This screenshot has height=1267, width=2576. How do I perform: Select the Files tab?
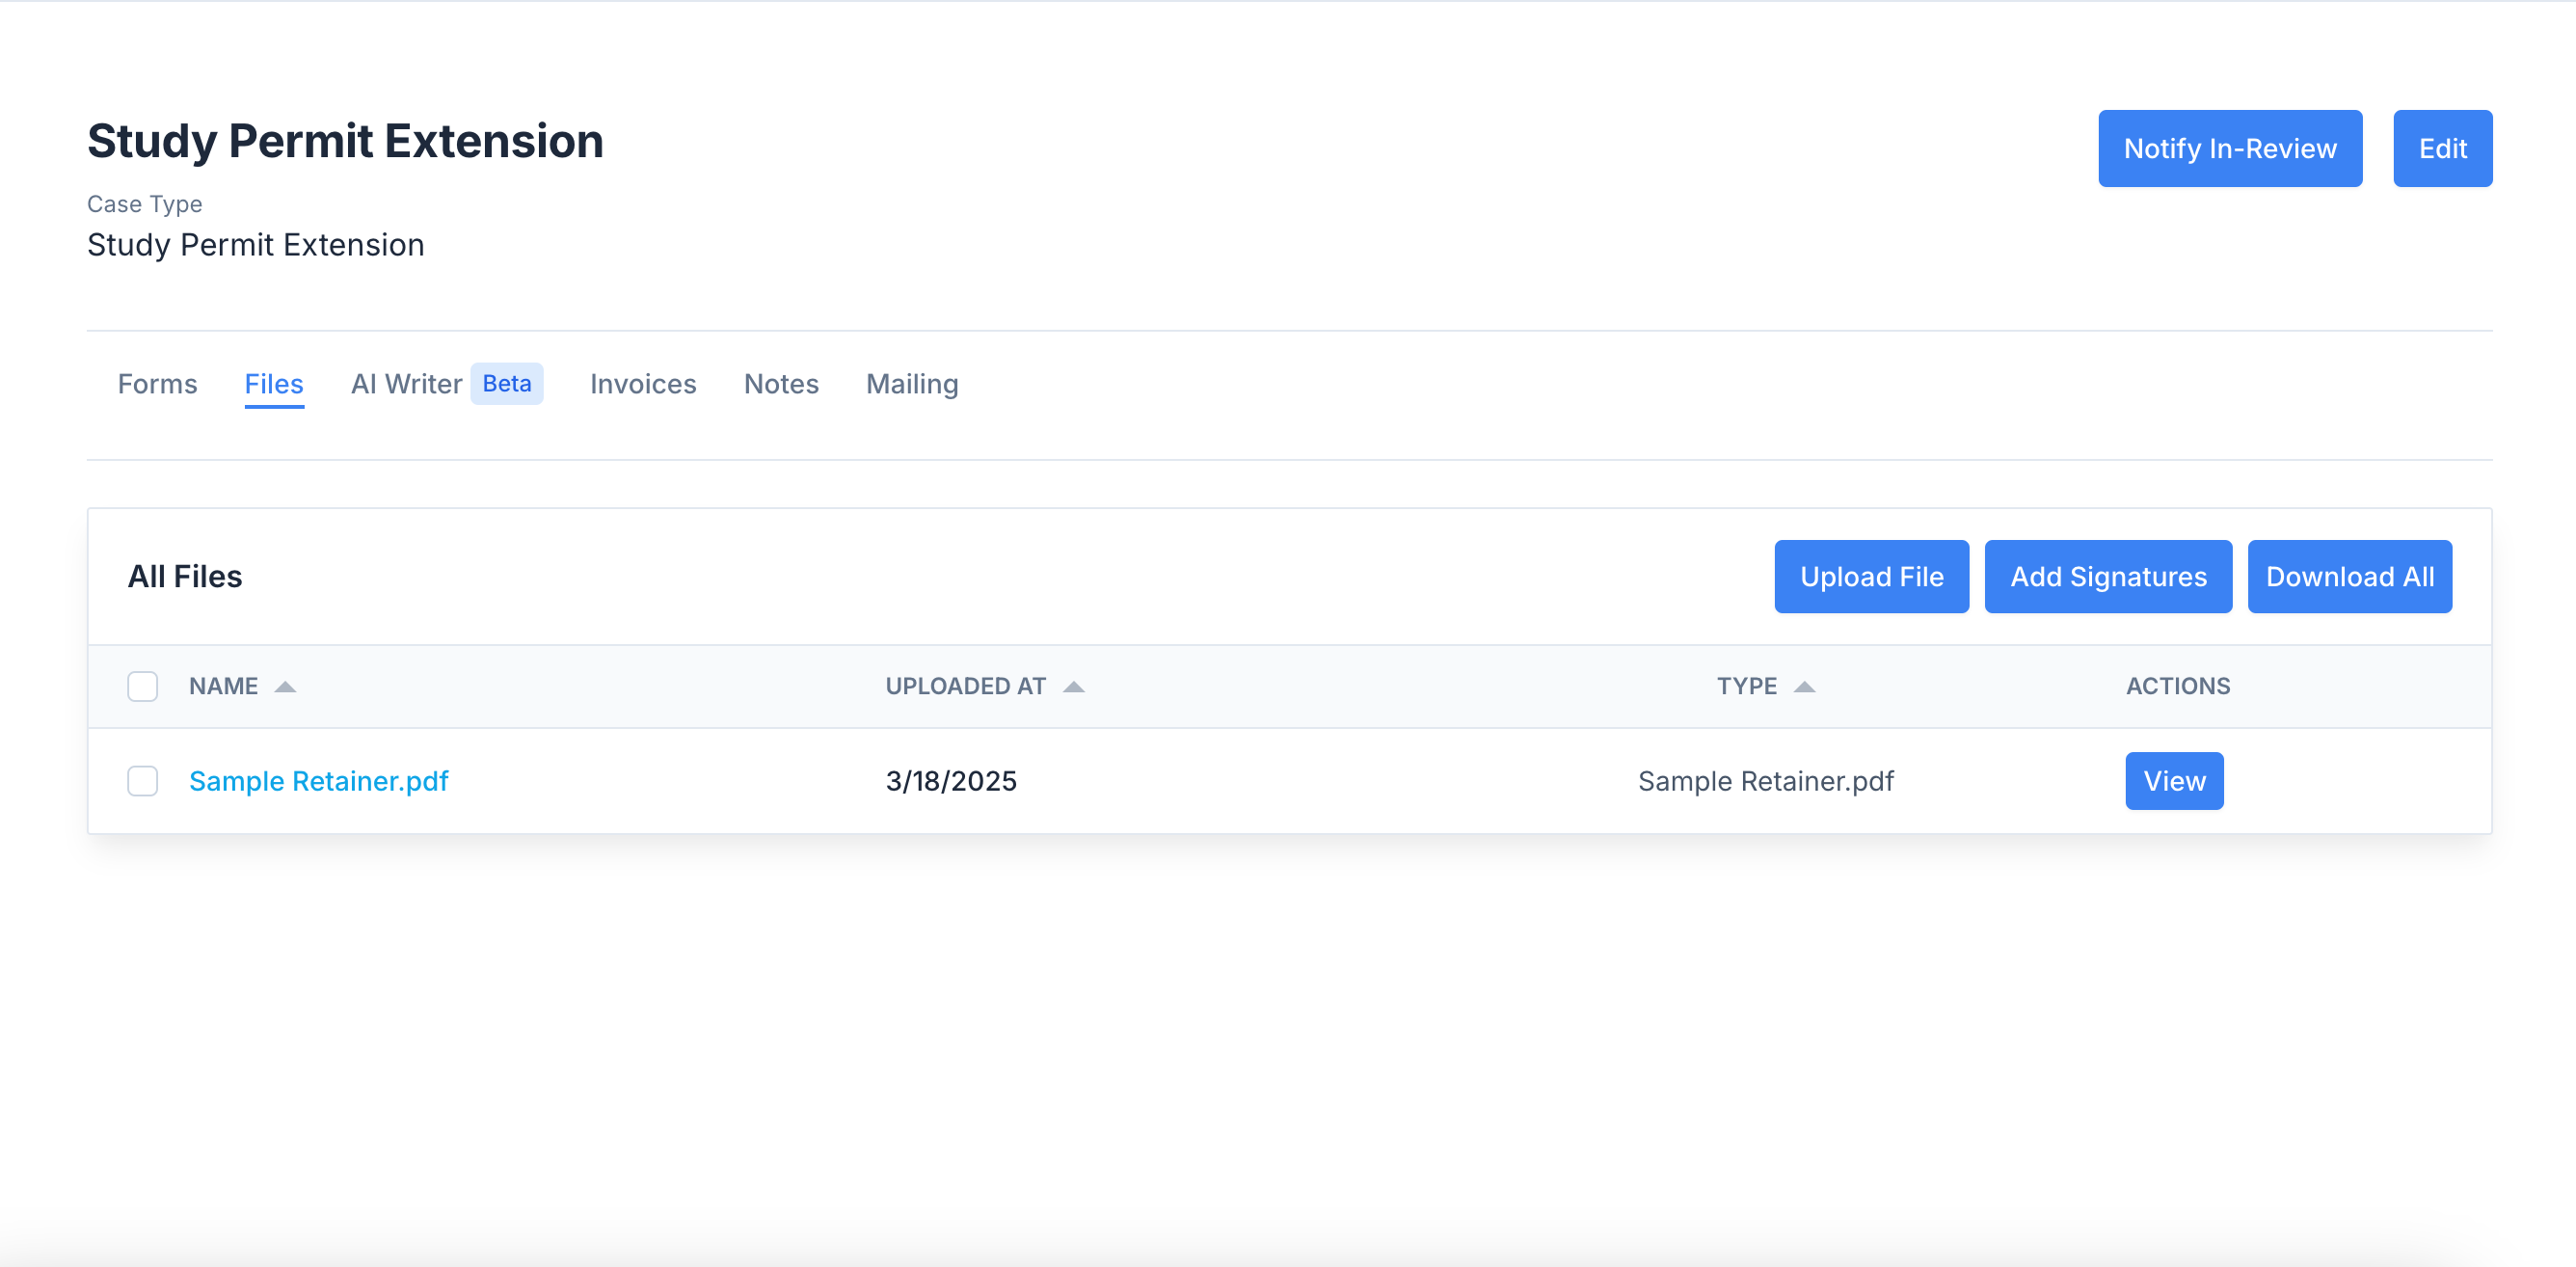(x=274, y=384)
